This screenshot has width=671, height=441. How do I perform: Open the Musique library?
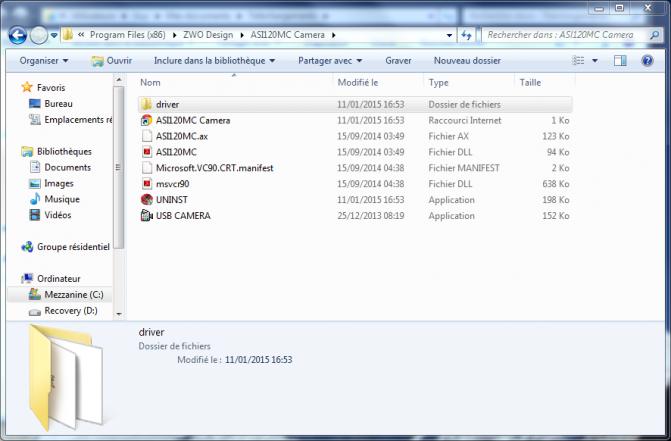pos(62,199)
